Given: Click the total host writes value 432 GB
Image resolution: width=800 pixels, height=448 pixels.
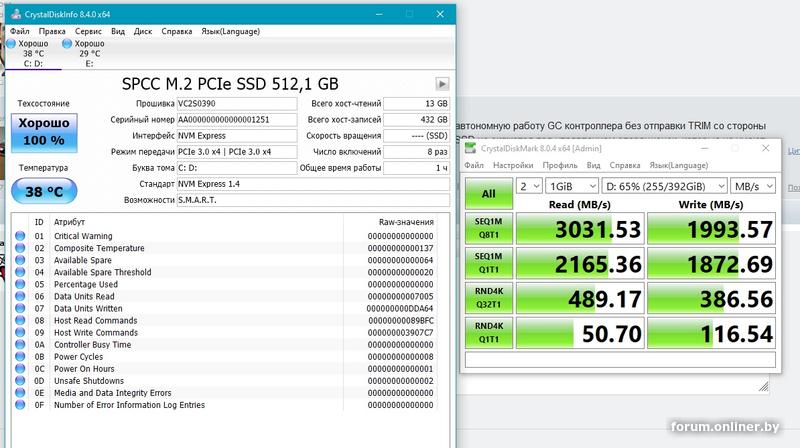Looking at the screenshot, I should 416,119.
